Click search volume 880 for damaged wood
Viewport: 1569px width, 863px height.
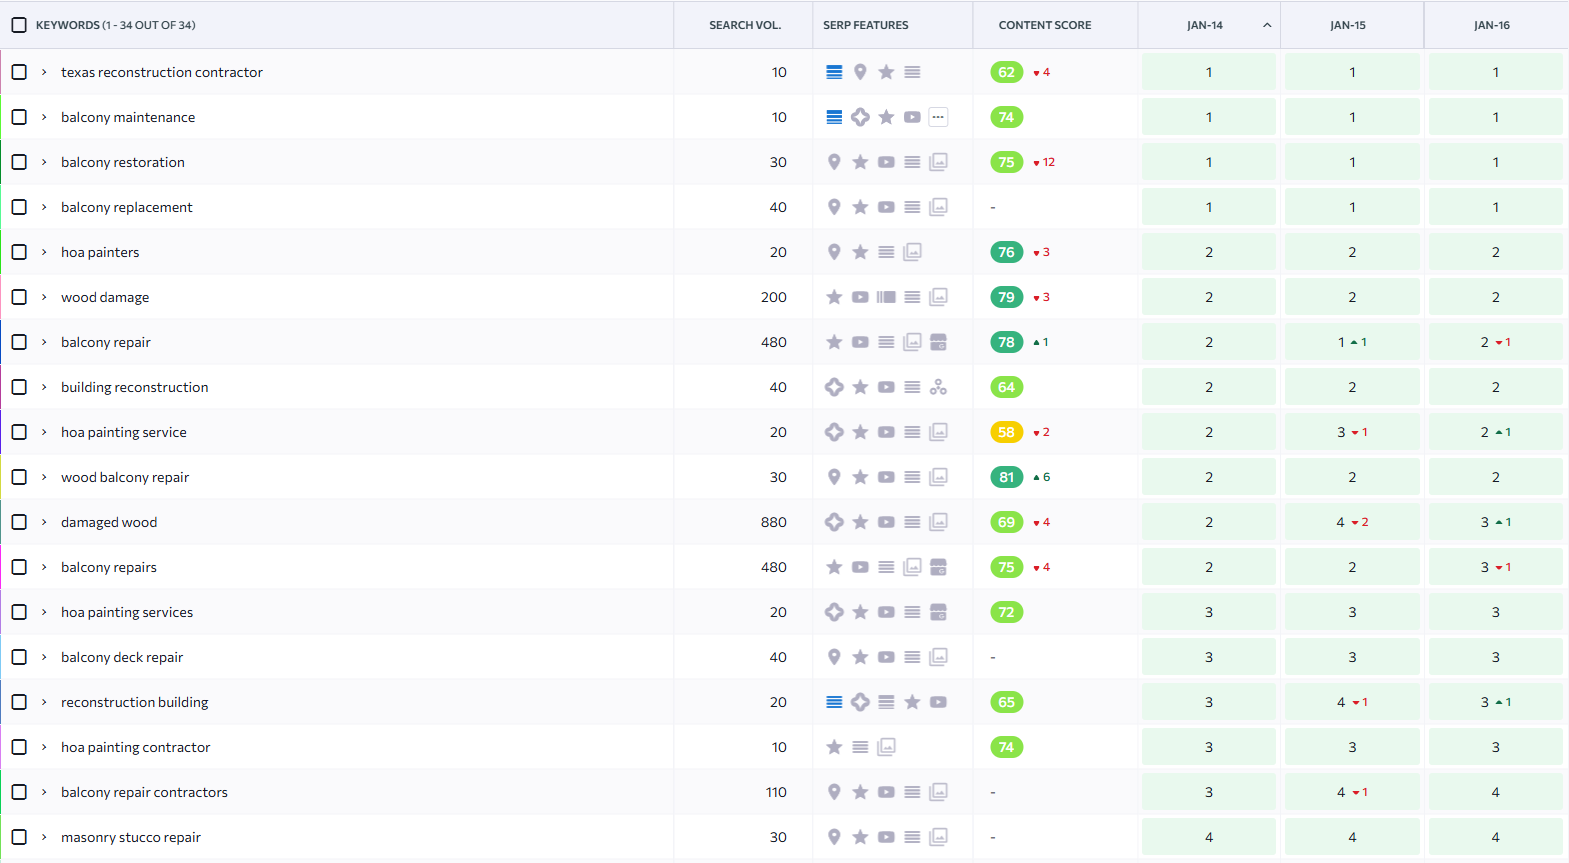(x=773, y=522)
